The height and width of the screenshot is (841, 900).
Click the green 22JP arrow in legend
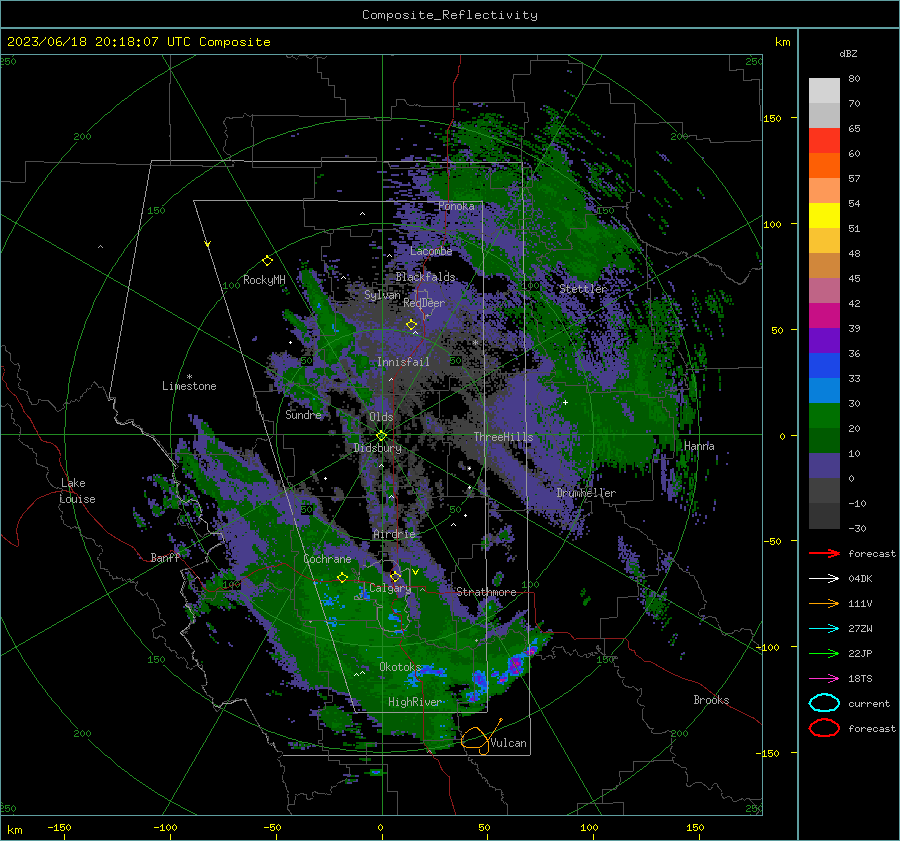824,653
